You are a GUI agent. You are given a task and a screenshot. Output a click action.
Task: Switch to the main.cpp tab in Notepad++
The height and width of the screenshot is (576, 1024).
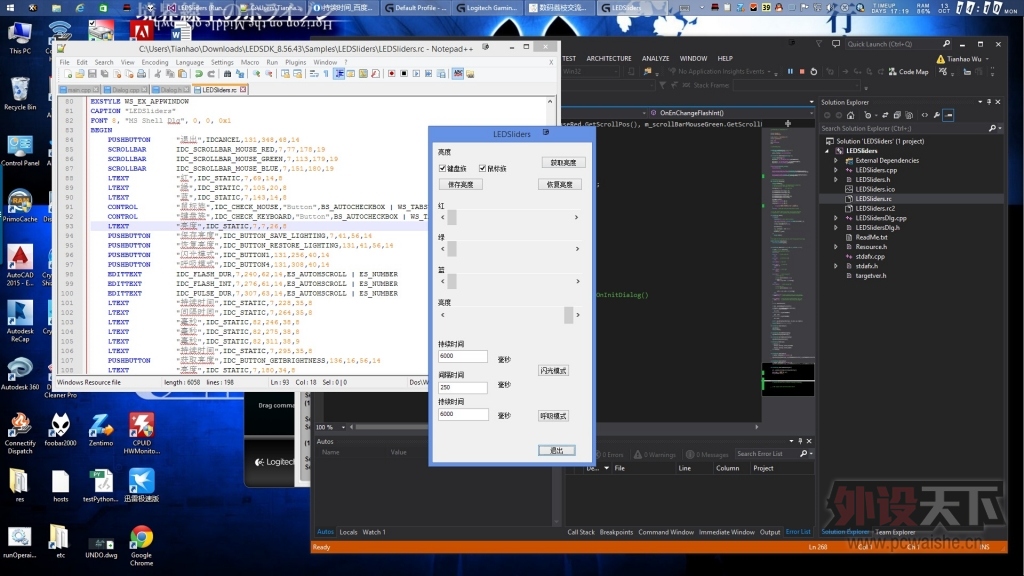[x=80, y=89]
